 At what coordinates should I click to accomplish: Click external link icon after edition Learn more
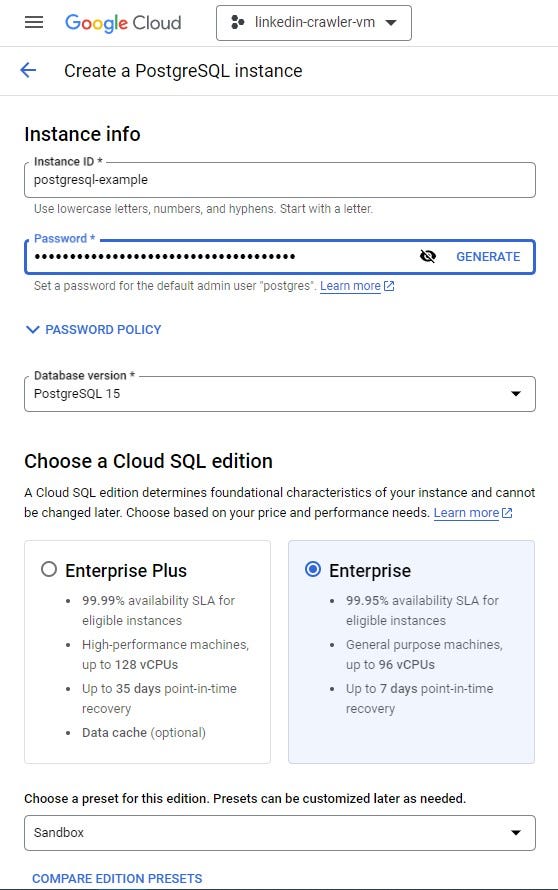(507, 513)
